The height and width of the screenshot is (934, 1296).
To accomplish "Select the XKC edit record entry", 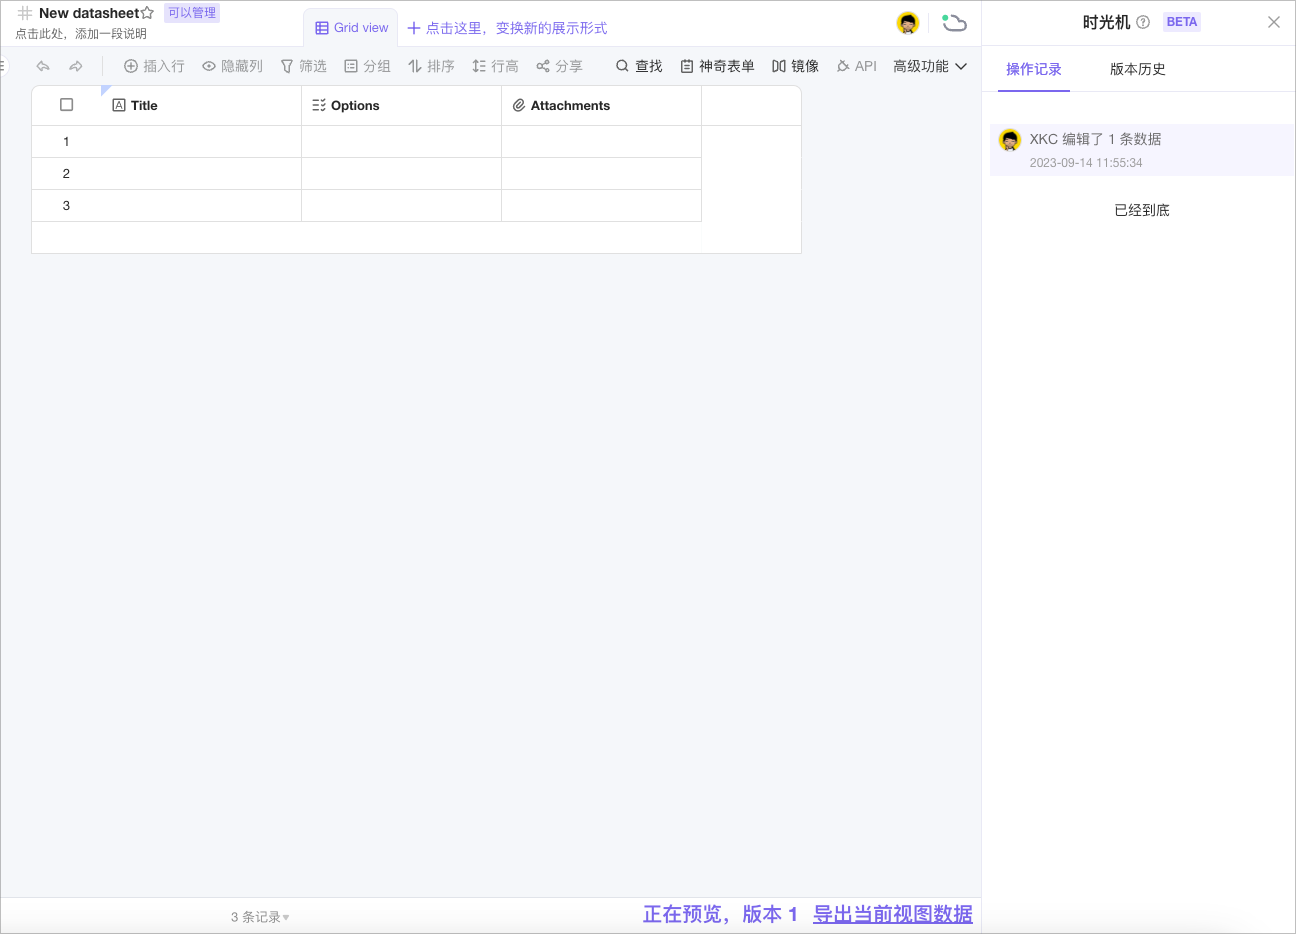I will pyautogui.click(x=1141, y=150).
